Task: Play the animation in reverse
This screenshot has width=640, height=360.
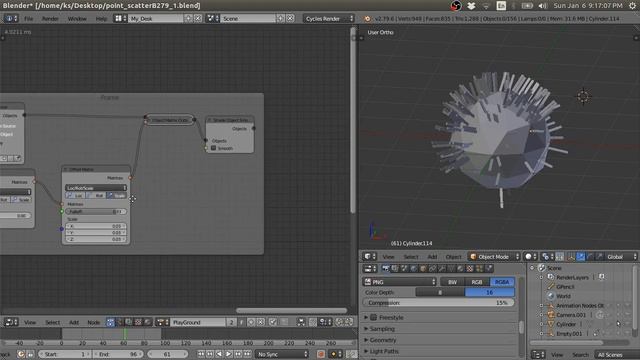Action: point(219,354)
